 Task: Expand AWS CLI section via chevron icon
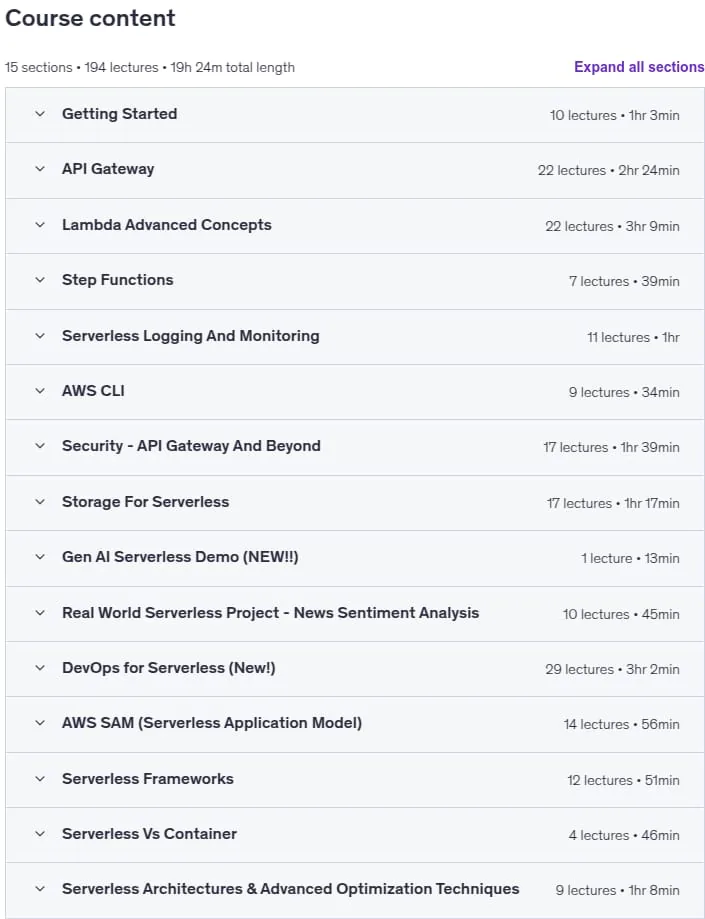pos(40,390)
